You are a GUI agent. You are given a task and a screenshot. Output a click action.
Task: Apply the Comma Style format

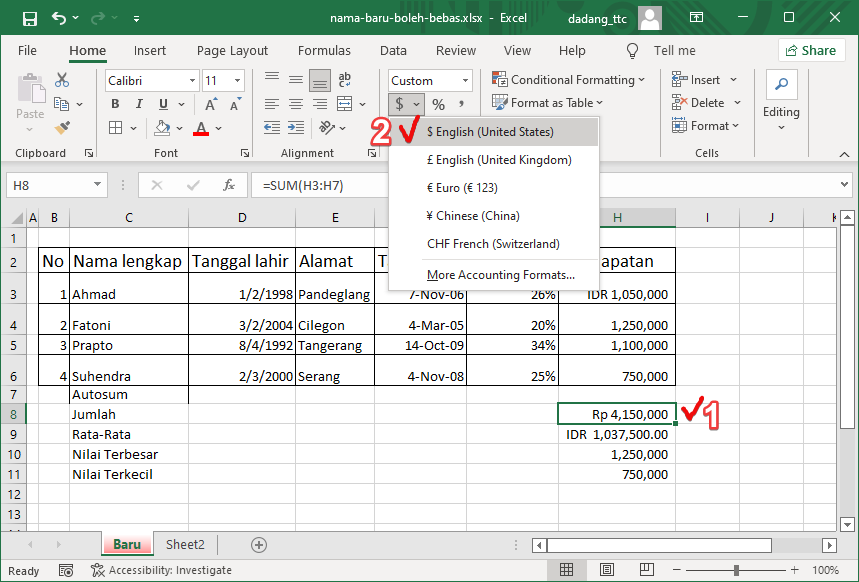460,103
